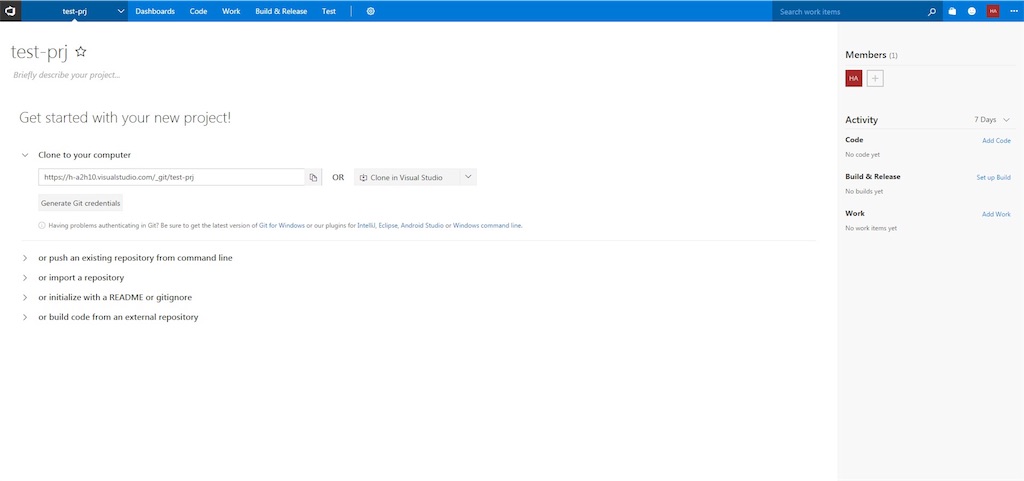Copy the clone URL to clipboard
The height and width of the screenshot is (481, 1024).
coord(313,178)
